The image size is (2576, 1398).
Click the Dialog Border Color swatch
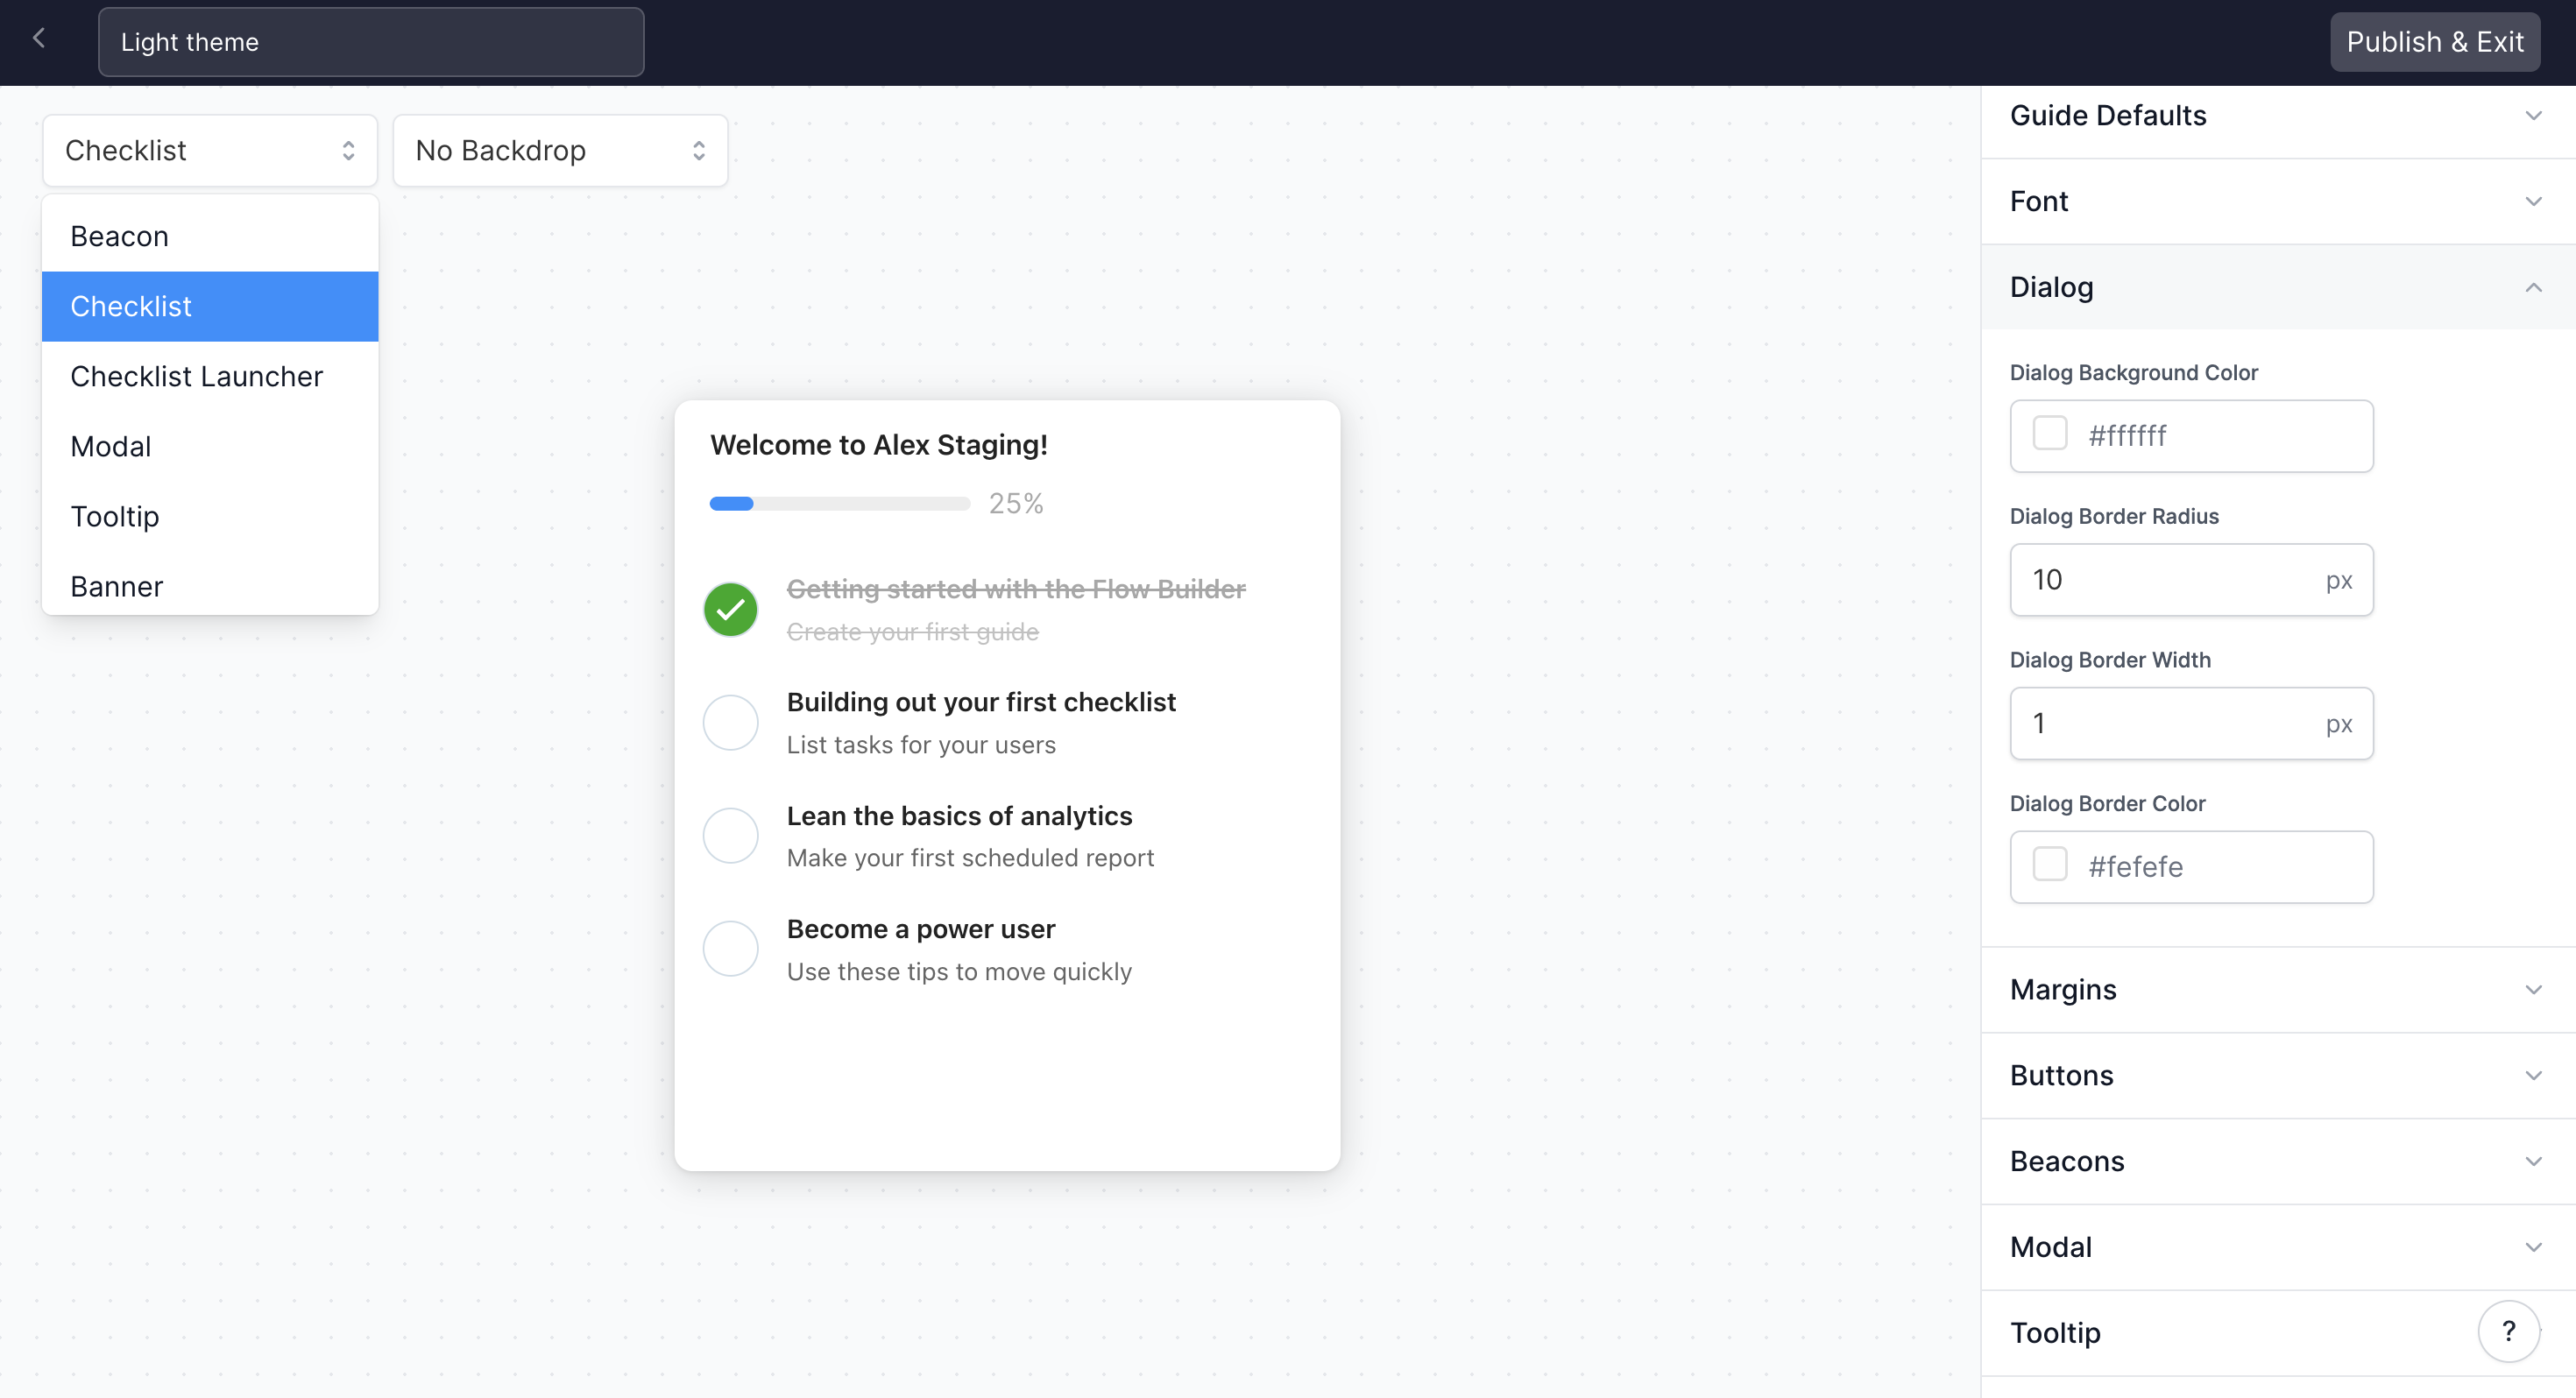(2050, 865)
